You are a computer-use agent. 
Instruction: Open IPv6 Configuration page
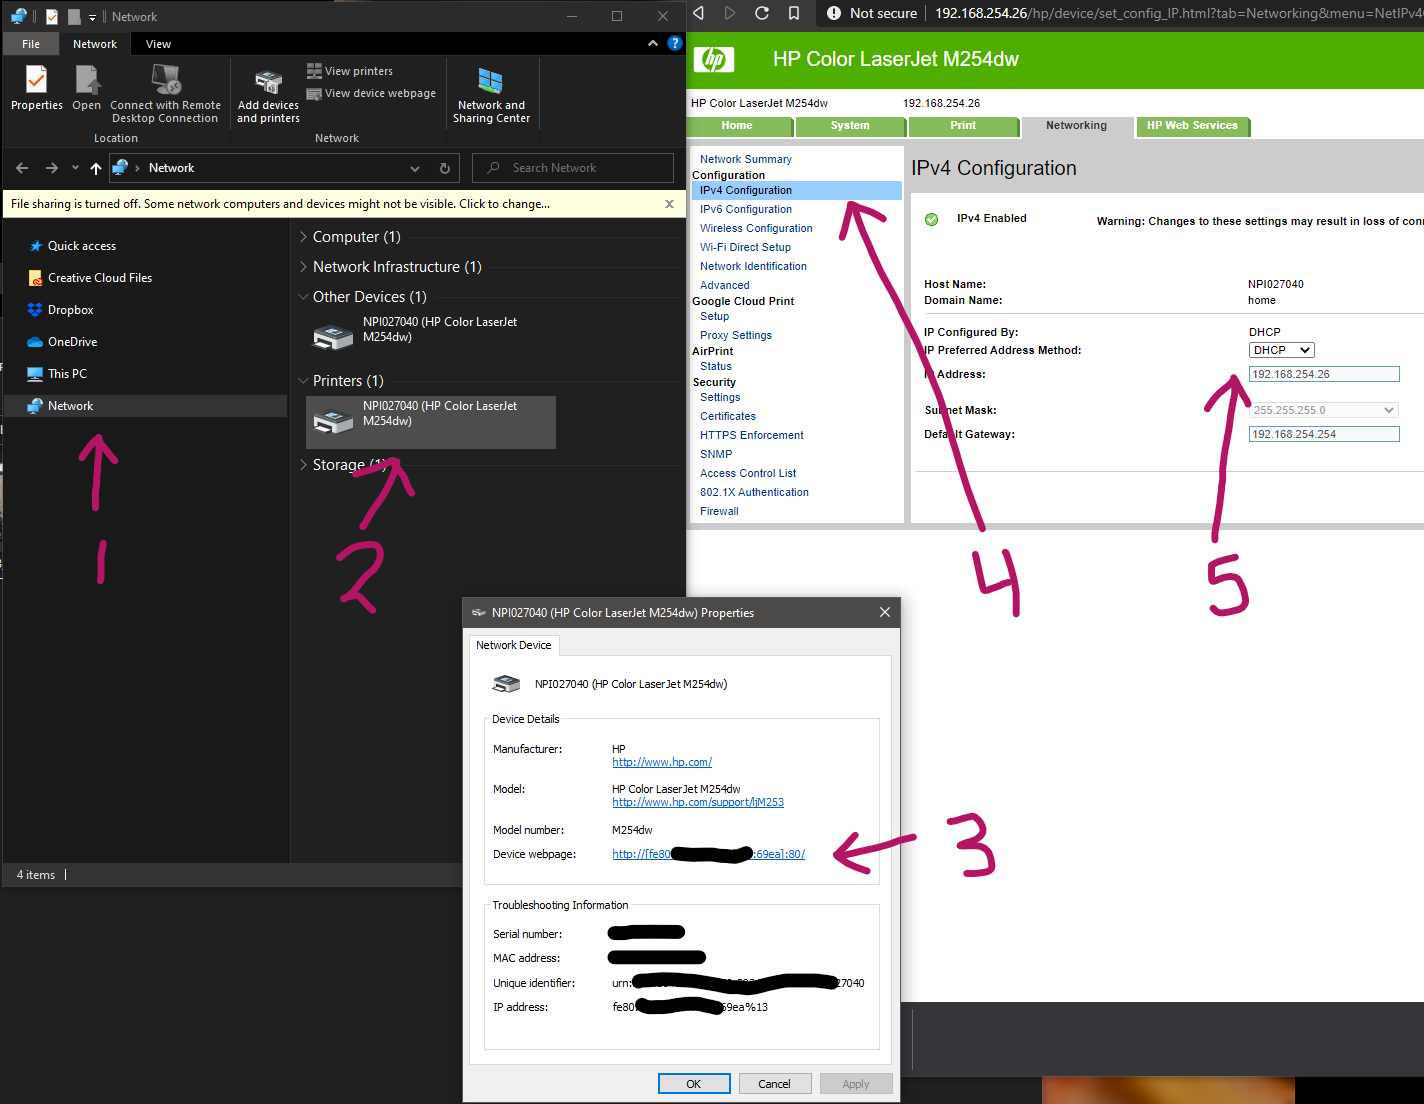(745, 209)
